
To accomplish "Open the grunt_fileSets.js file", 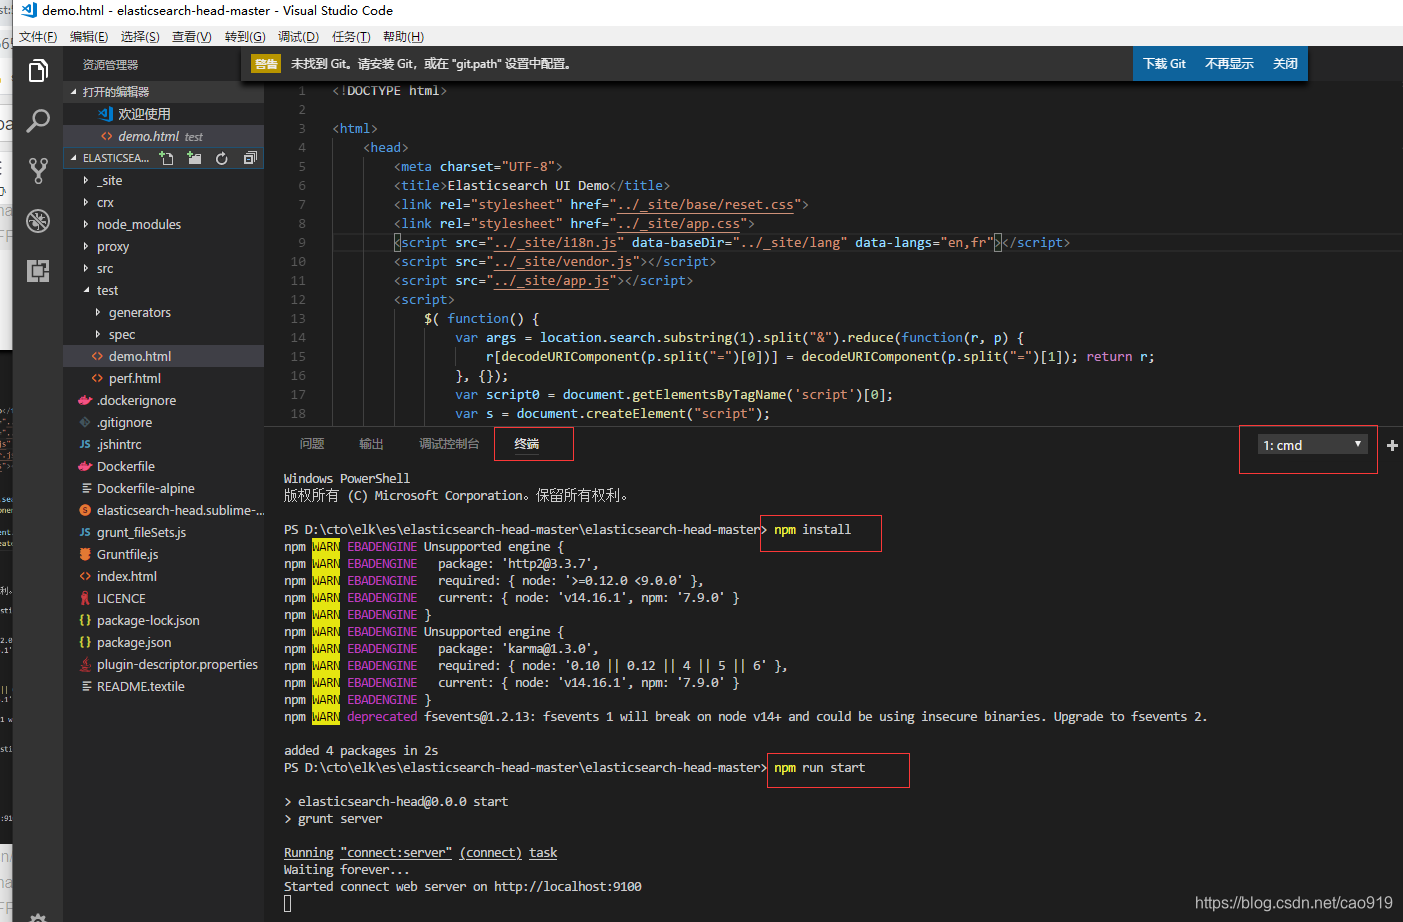I will [163, 533].
